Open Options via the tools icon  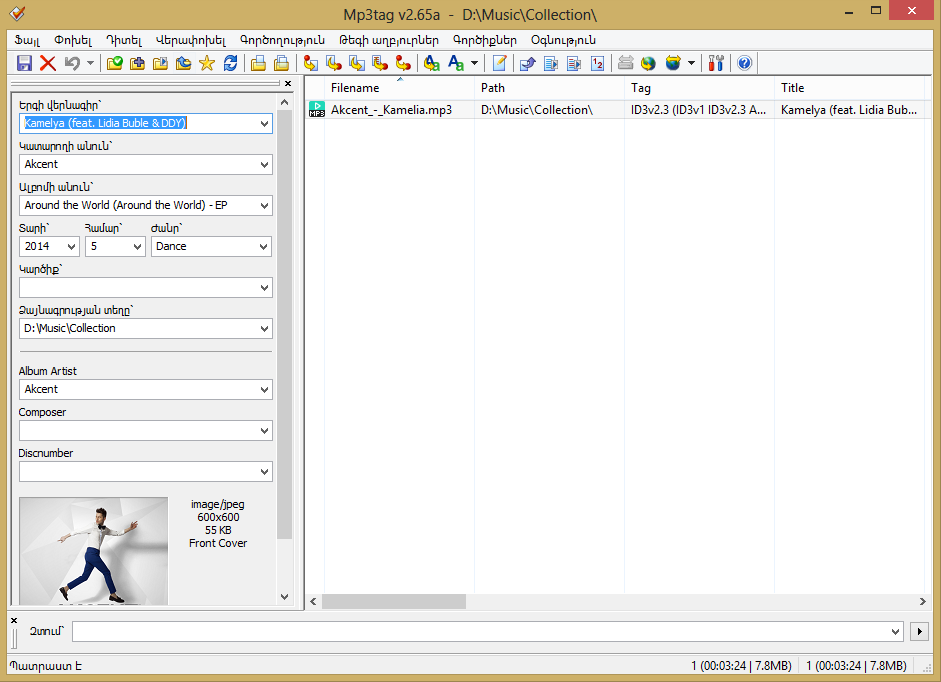coord(716,63)
